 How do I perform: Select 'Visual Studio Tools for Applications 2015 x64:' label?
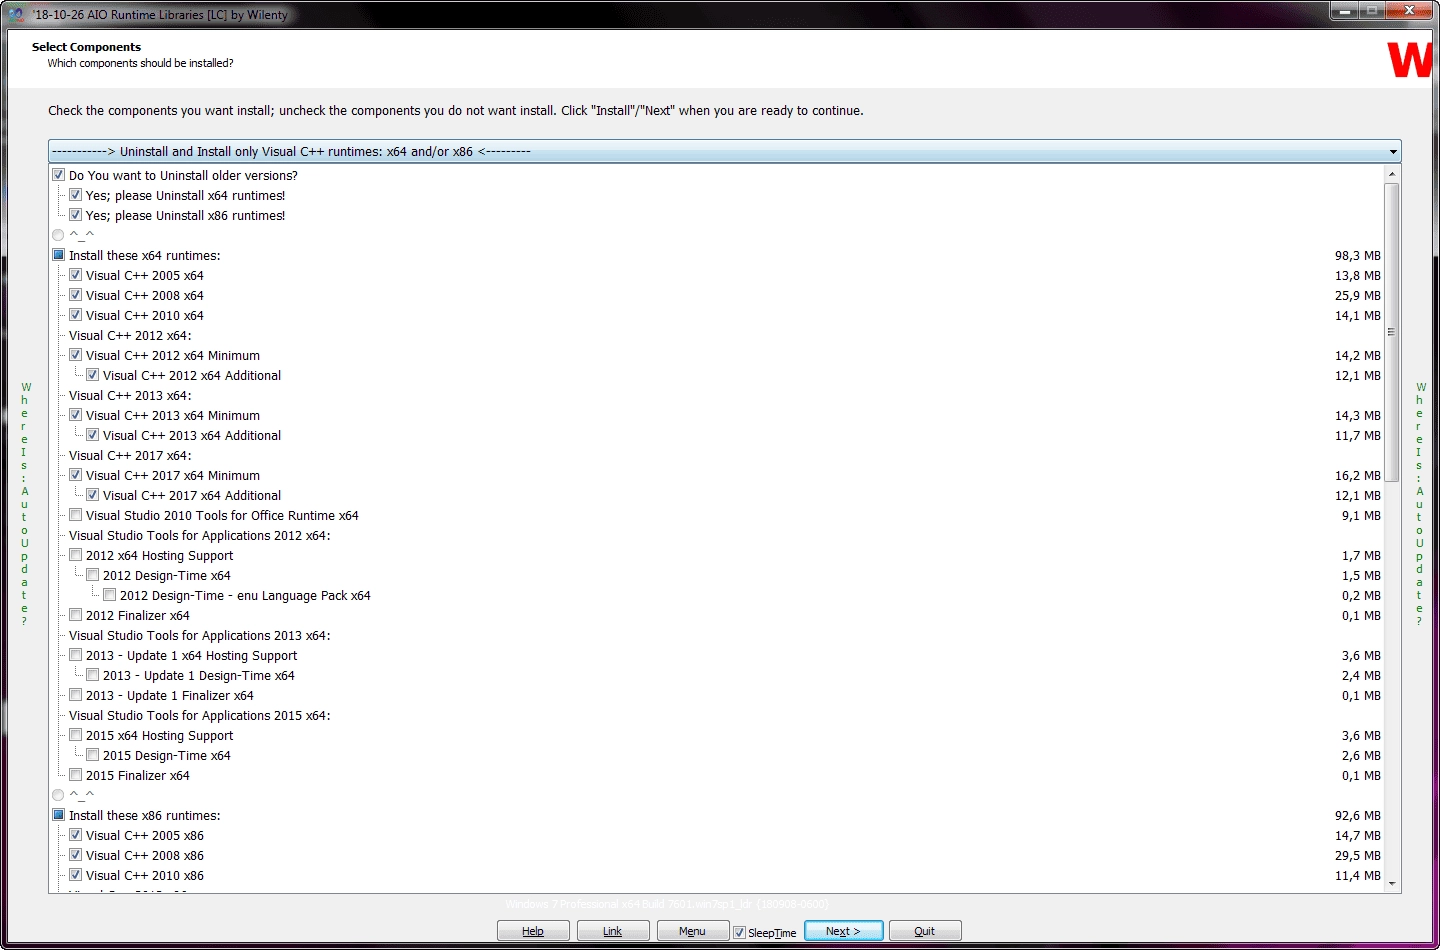click(x=200, y=715)
